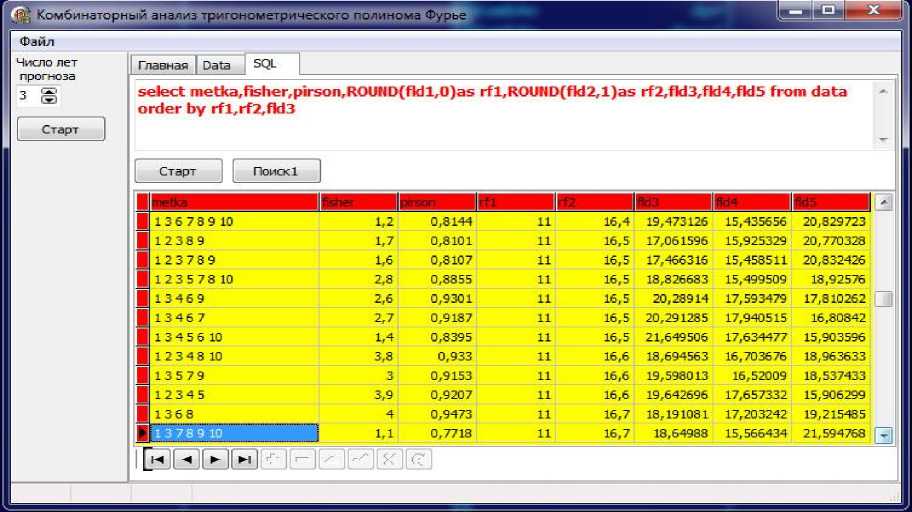912x512 pixels.
Task: Click current-row arrow indicator in last row
Action: tap(142, 433)
